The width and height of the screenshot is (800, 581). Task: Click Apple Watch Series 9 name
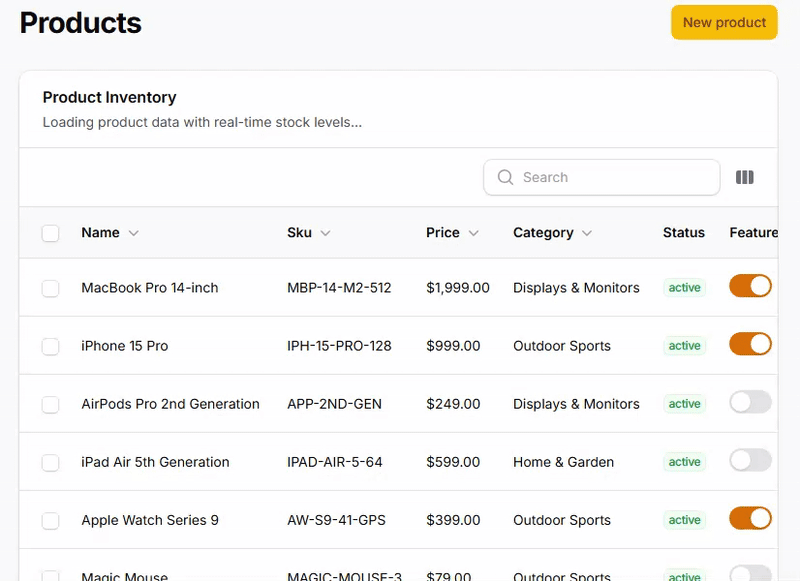[x=150, y=520]
